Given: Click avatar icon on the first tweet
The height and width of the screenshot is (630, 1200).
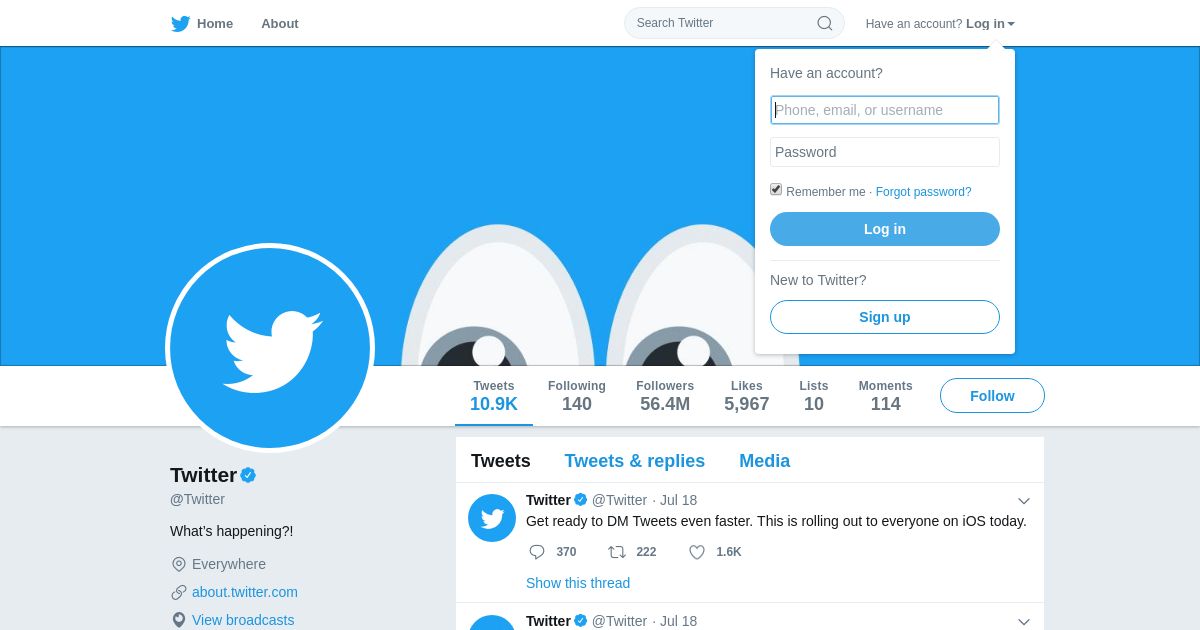Looking at the screenshot, I should [x=492, y=518].
